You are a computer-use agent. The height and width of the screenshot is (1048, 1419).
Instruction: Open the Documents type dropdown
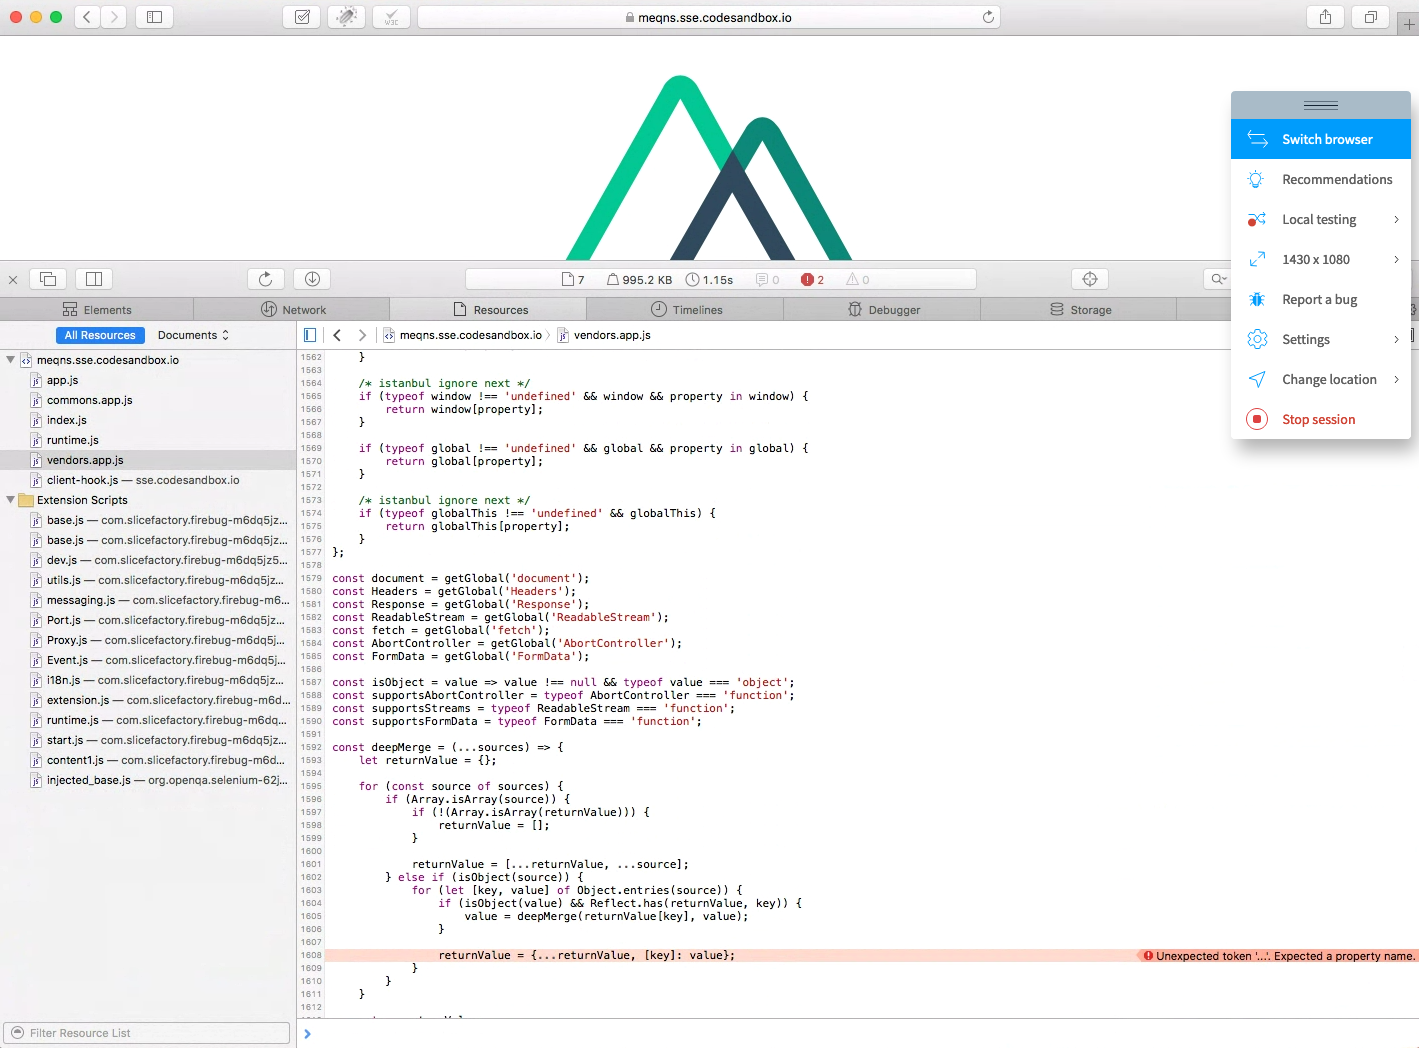(193, 335)
